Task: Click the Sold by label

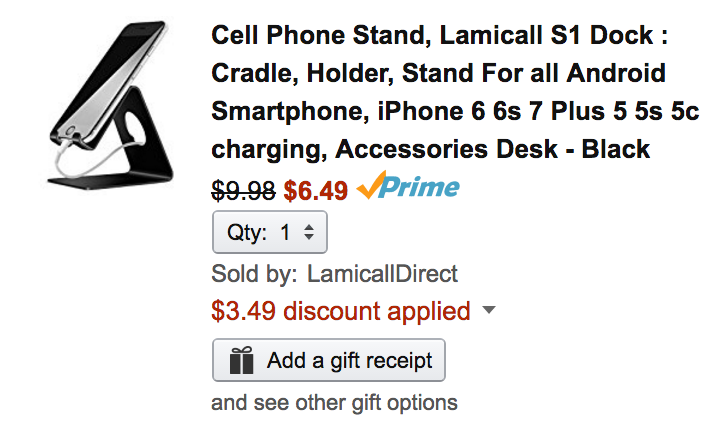Action: pos(253,273)
